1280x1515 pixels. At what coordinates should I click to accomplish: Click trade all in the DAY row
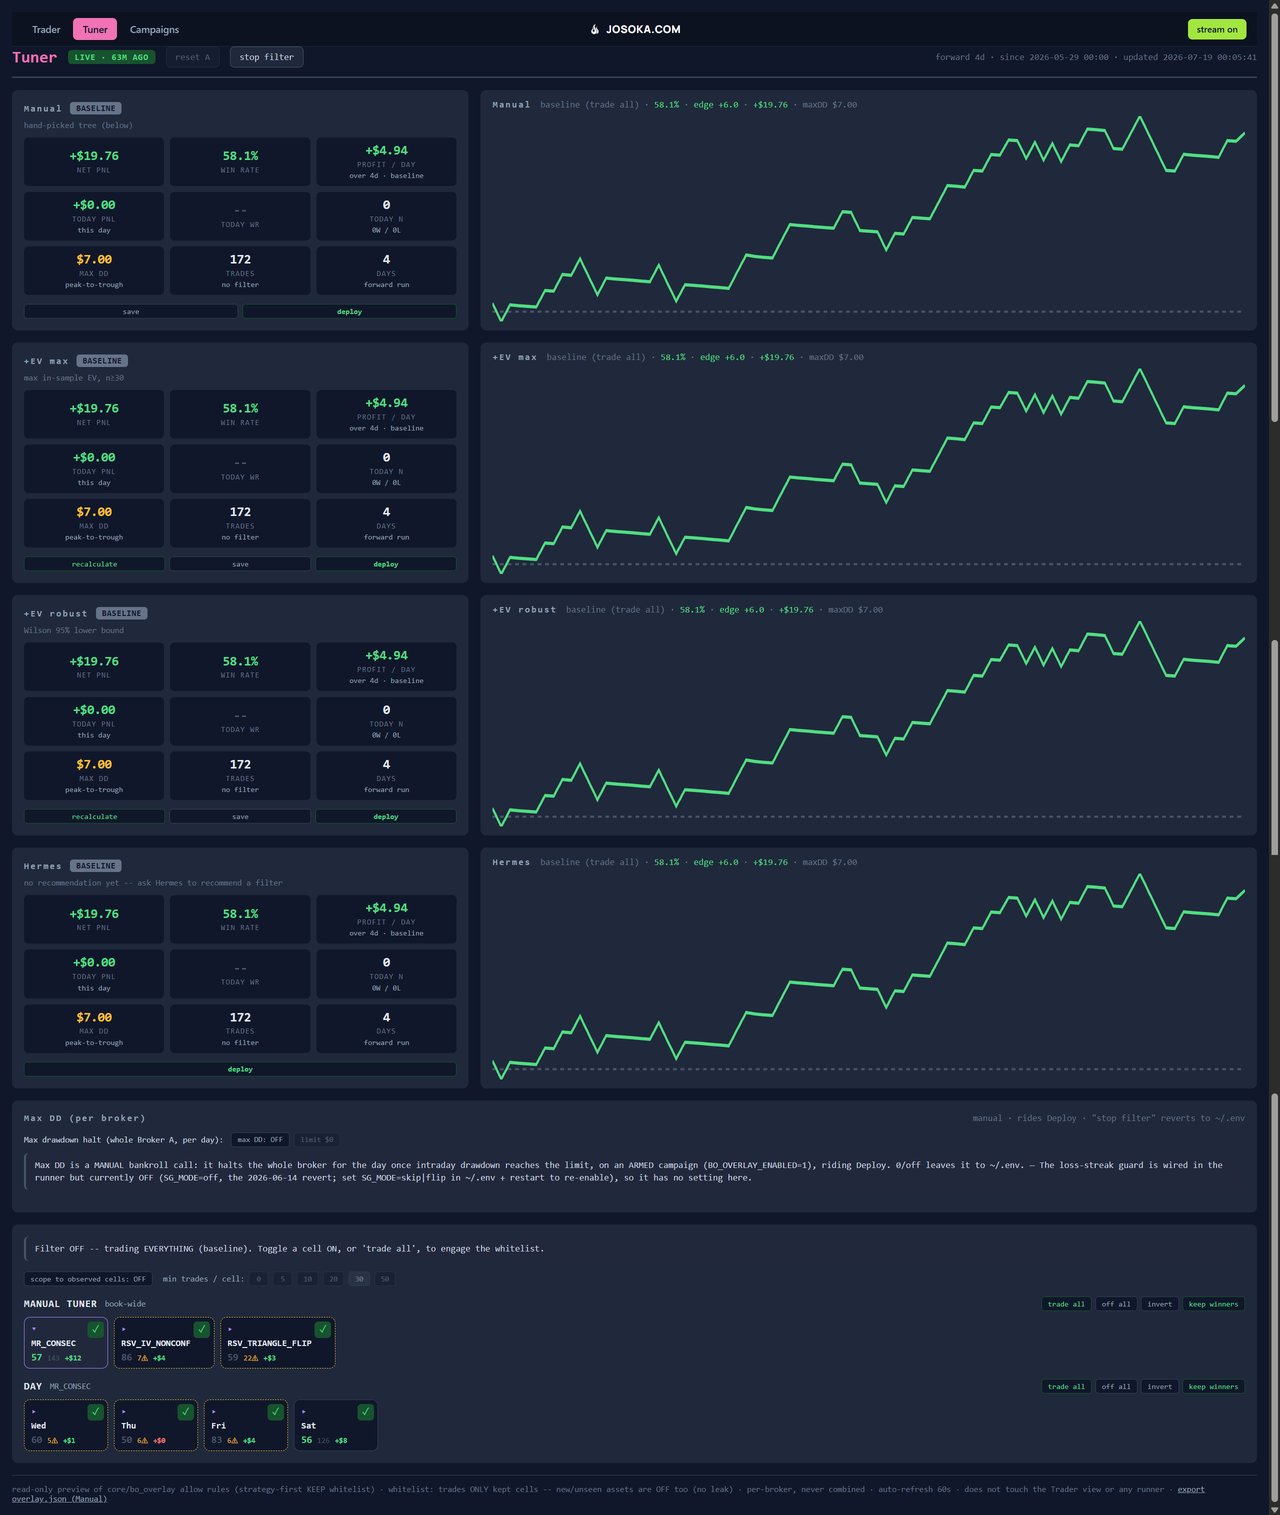click(1065, 1387)
